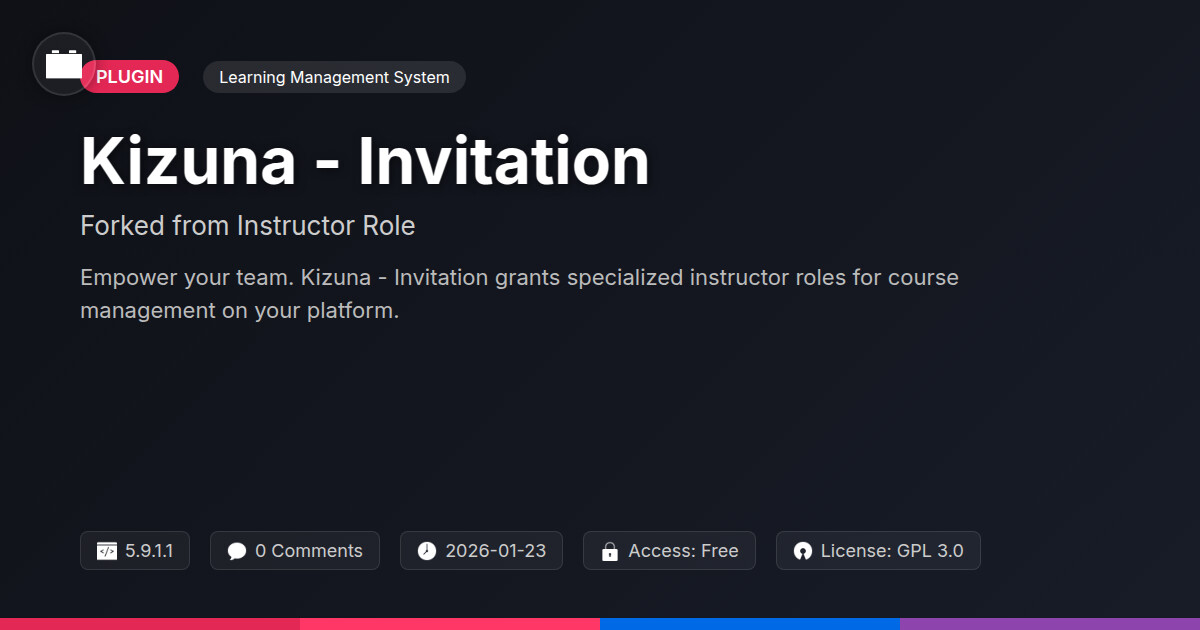Click the speech bubble comments icon
The width and height of the screenshot is (1200, 630).
(x=237, y=551)
